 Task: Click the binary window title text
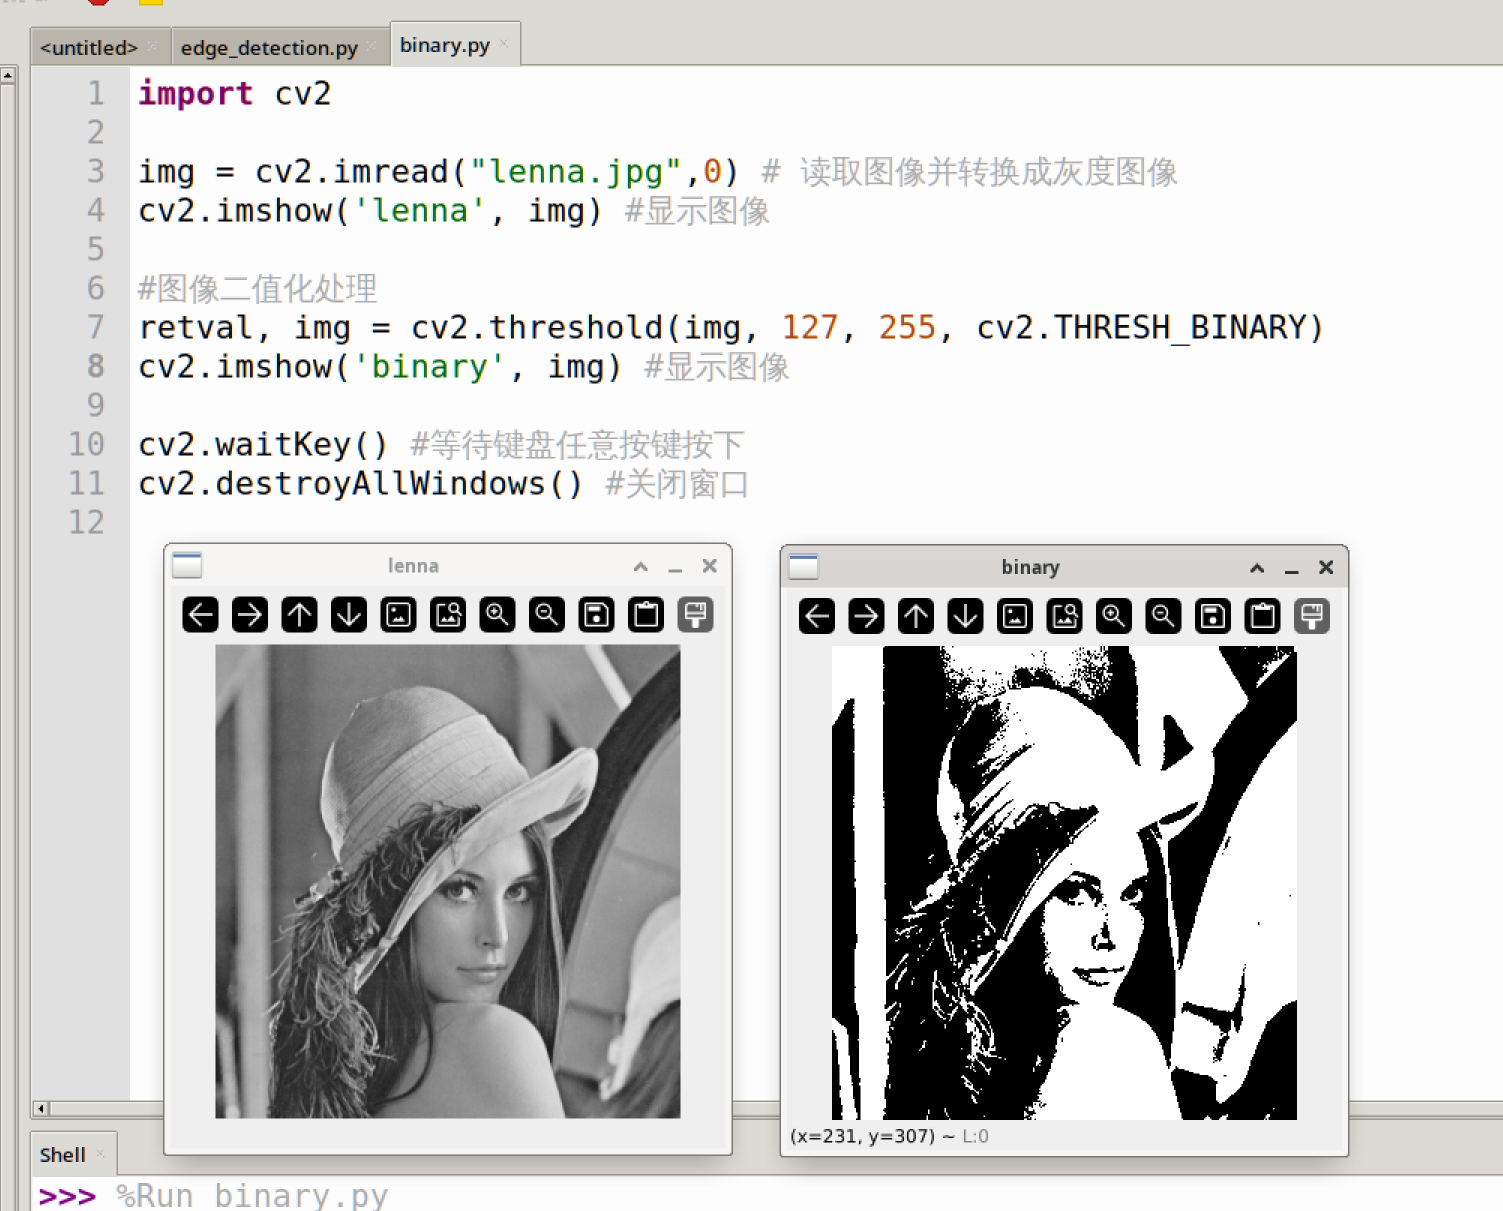(x=1030, y=567)
